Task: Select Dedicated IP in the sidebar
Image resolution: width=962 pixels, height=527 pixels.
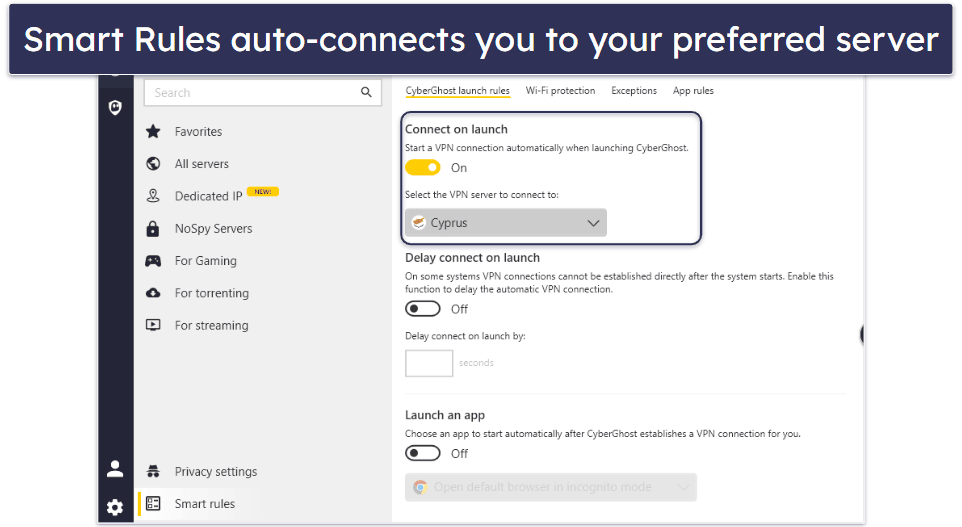Action: point(209,196)
